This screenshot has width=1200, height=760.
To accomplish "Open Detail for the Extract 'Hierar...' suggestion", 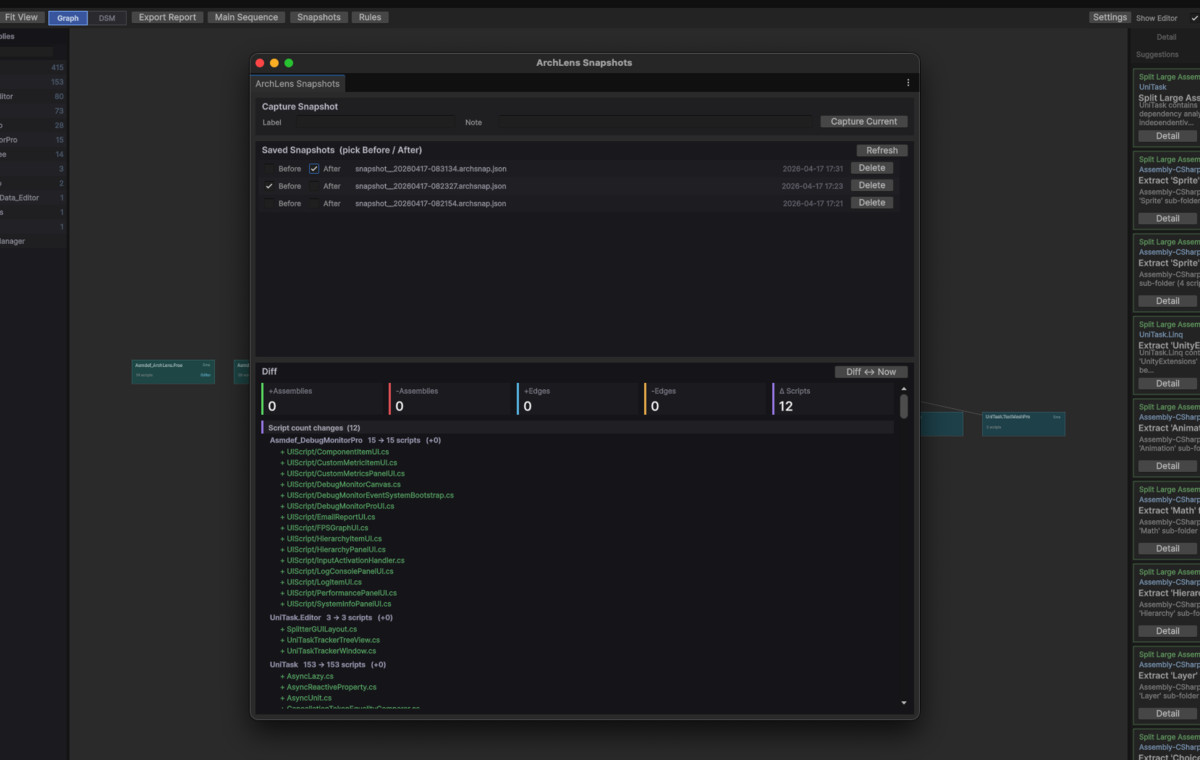I will (x=1168, y=631).
